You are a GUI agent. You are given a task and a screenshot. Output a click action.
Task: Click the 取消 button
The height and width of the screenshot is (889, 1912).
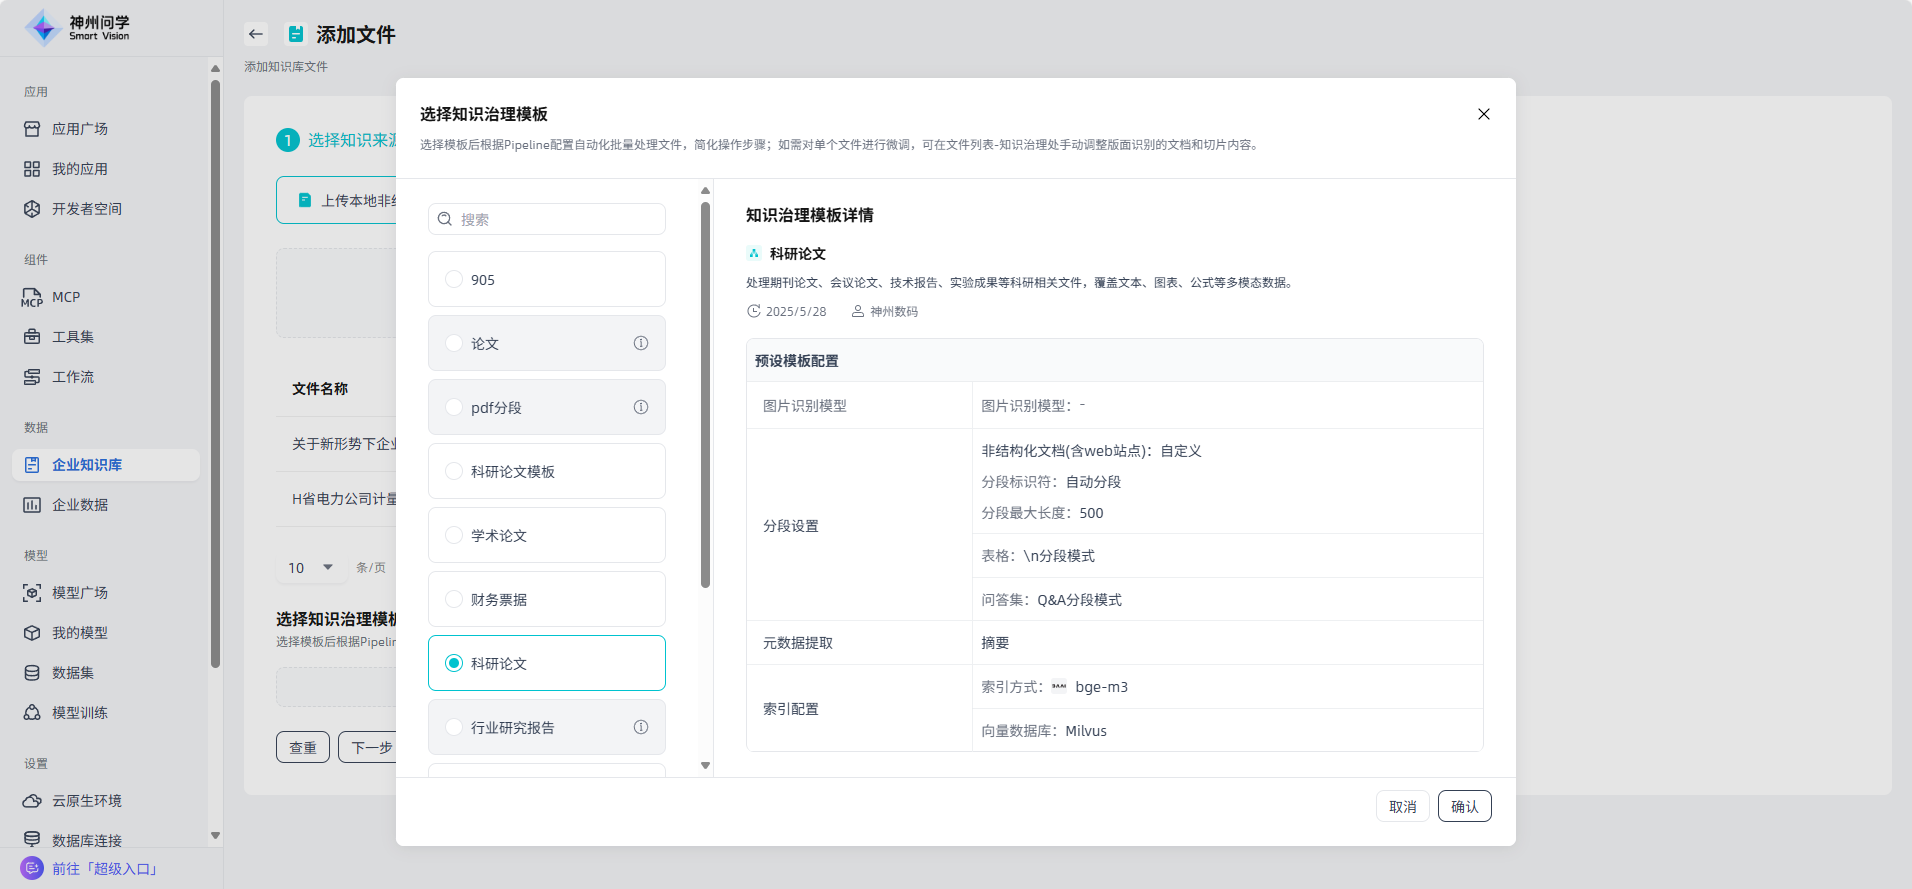click(x=1402, y=806)
